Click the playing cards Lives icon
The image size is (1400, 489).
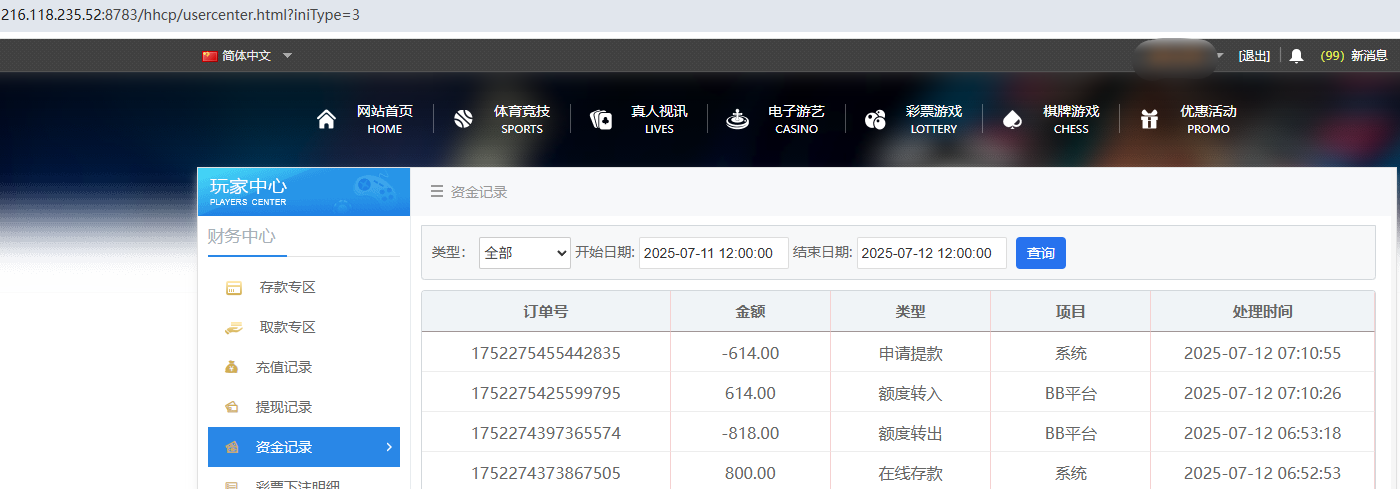tap(601, 120)
